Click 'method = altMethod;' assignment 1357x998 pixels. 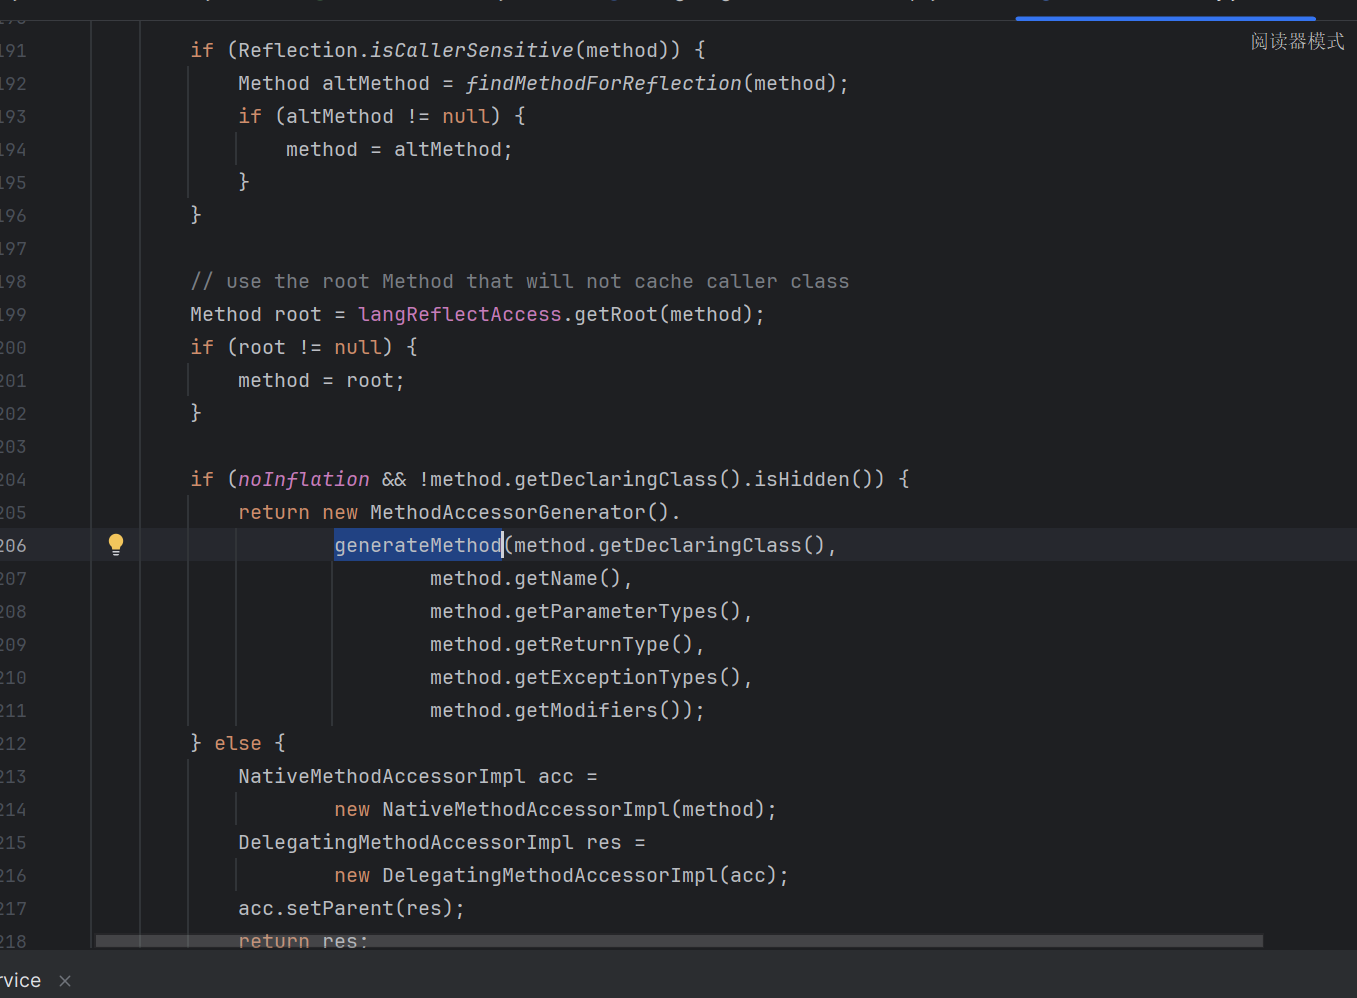pos(399,149)
